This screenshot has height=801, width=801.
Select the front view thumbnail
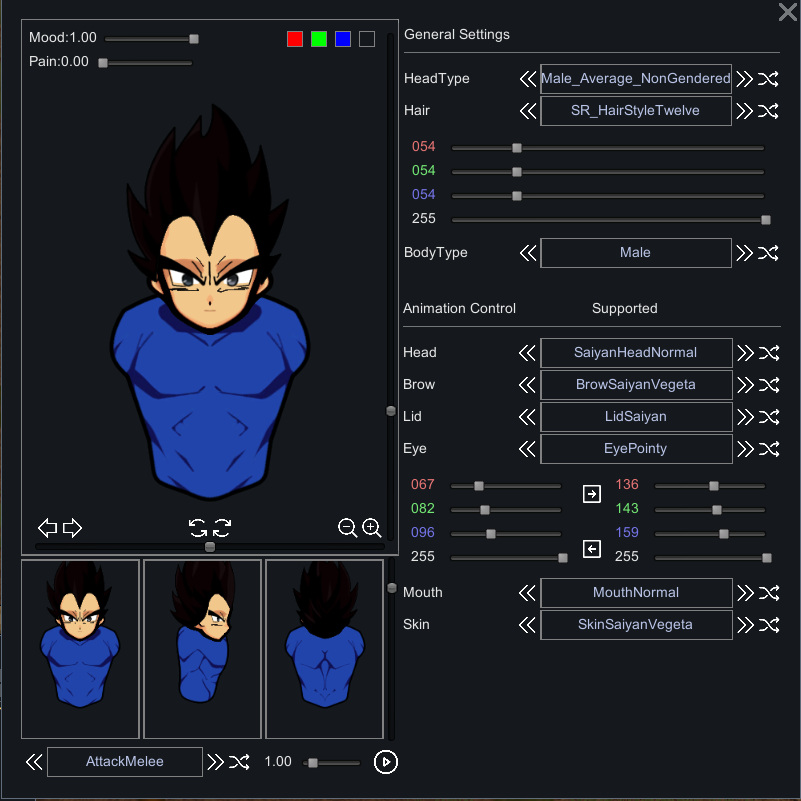(80, 649)
